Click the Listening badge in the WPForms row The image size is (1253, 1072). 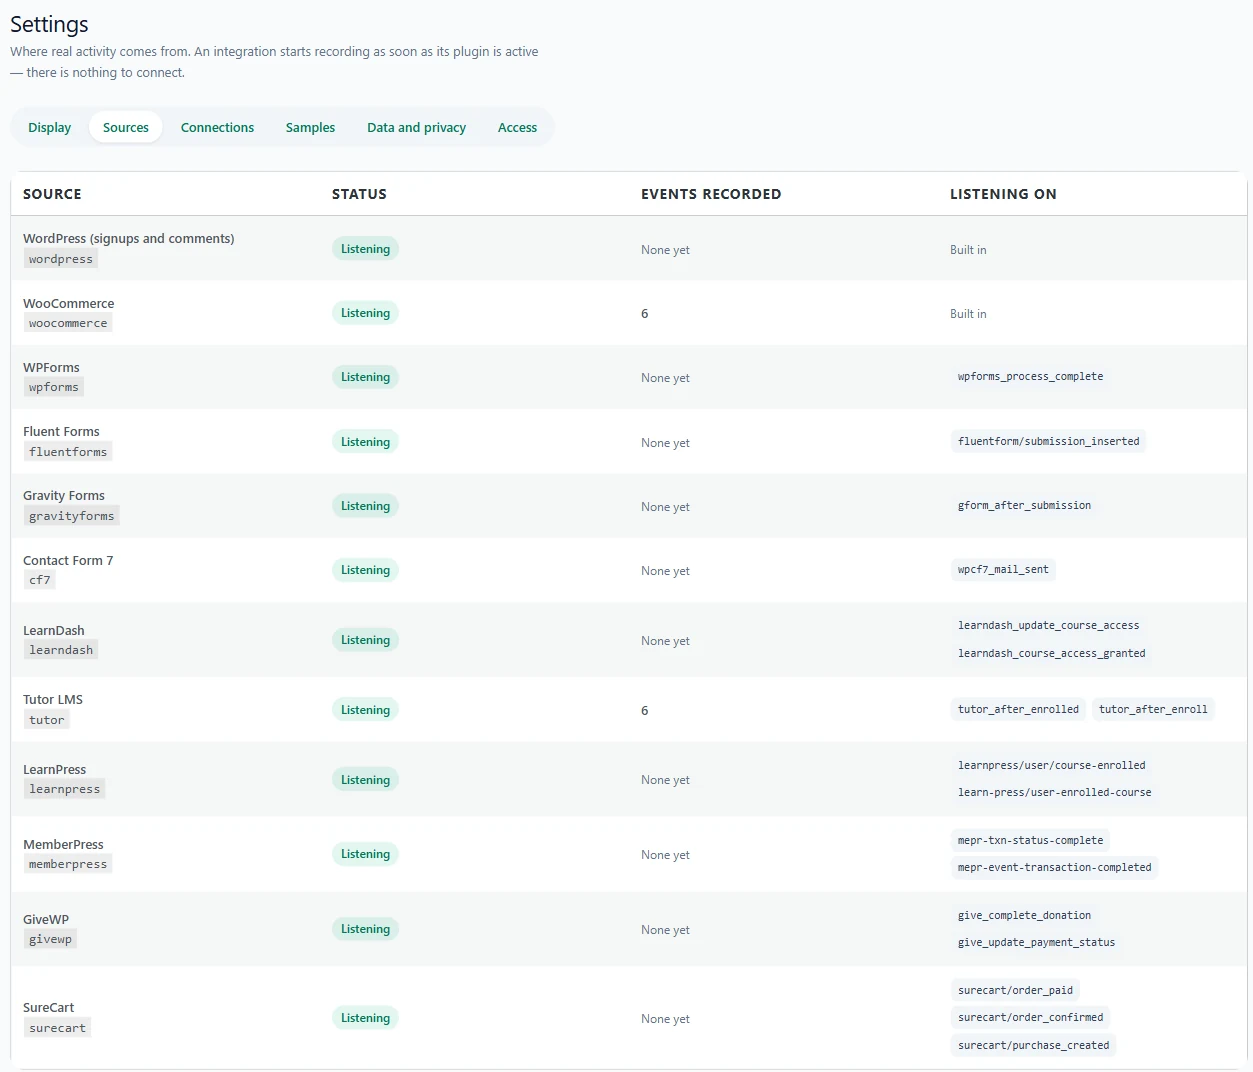[365, 377]
